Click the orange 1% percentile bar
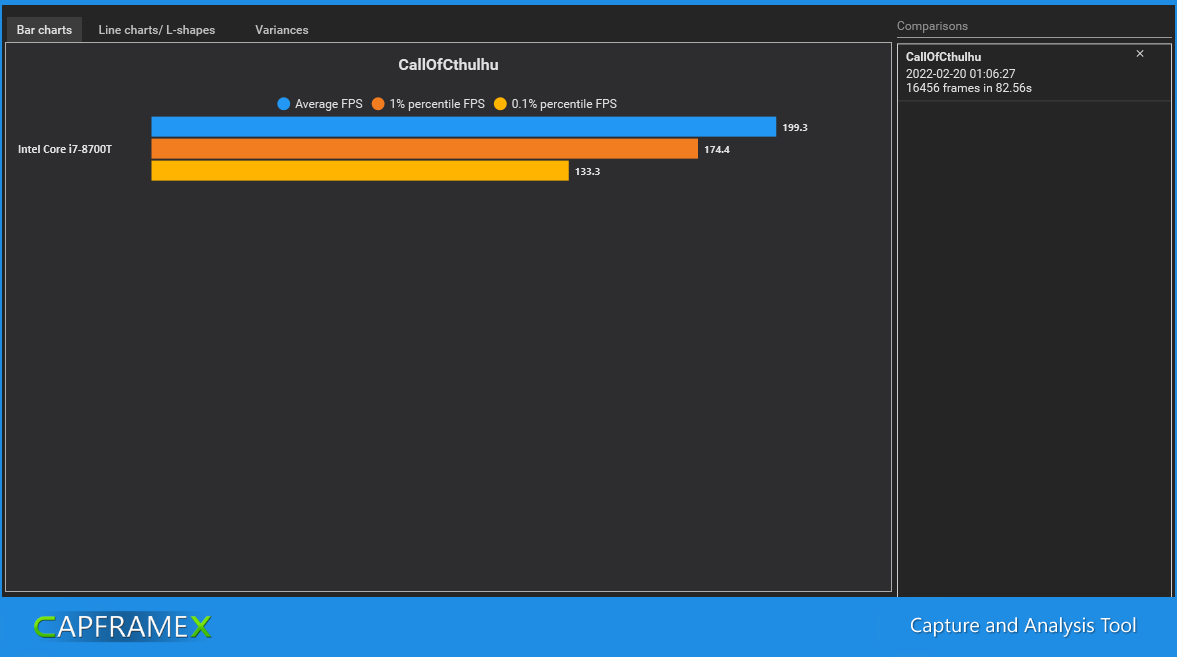The width and height of the screenshot is (1177, 657). [x=424, y=149]
